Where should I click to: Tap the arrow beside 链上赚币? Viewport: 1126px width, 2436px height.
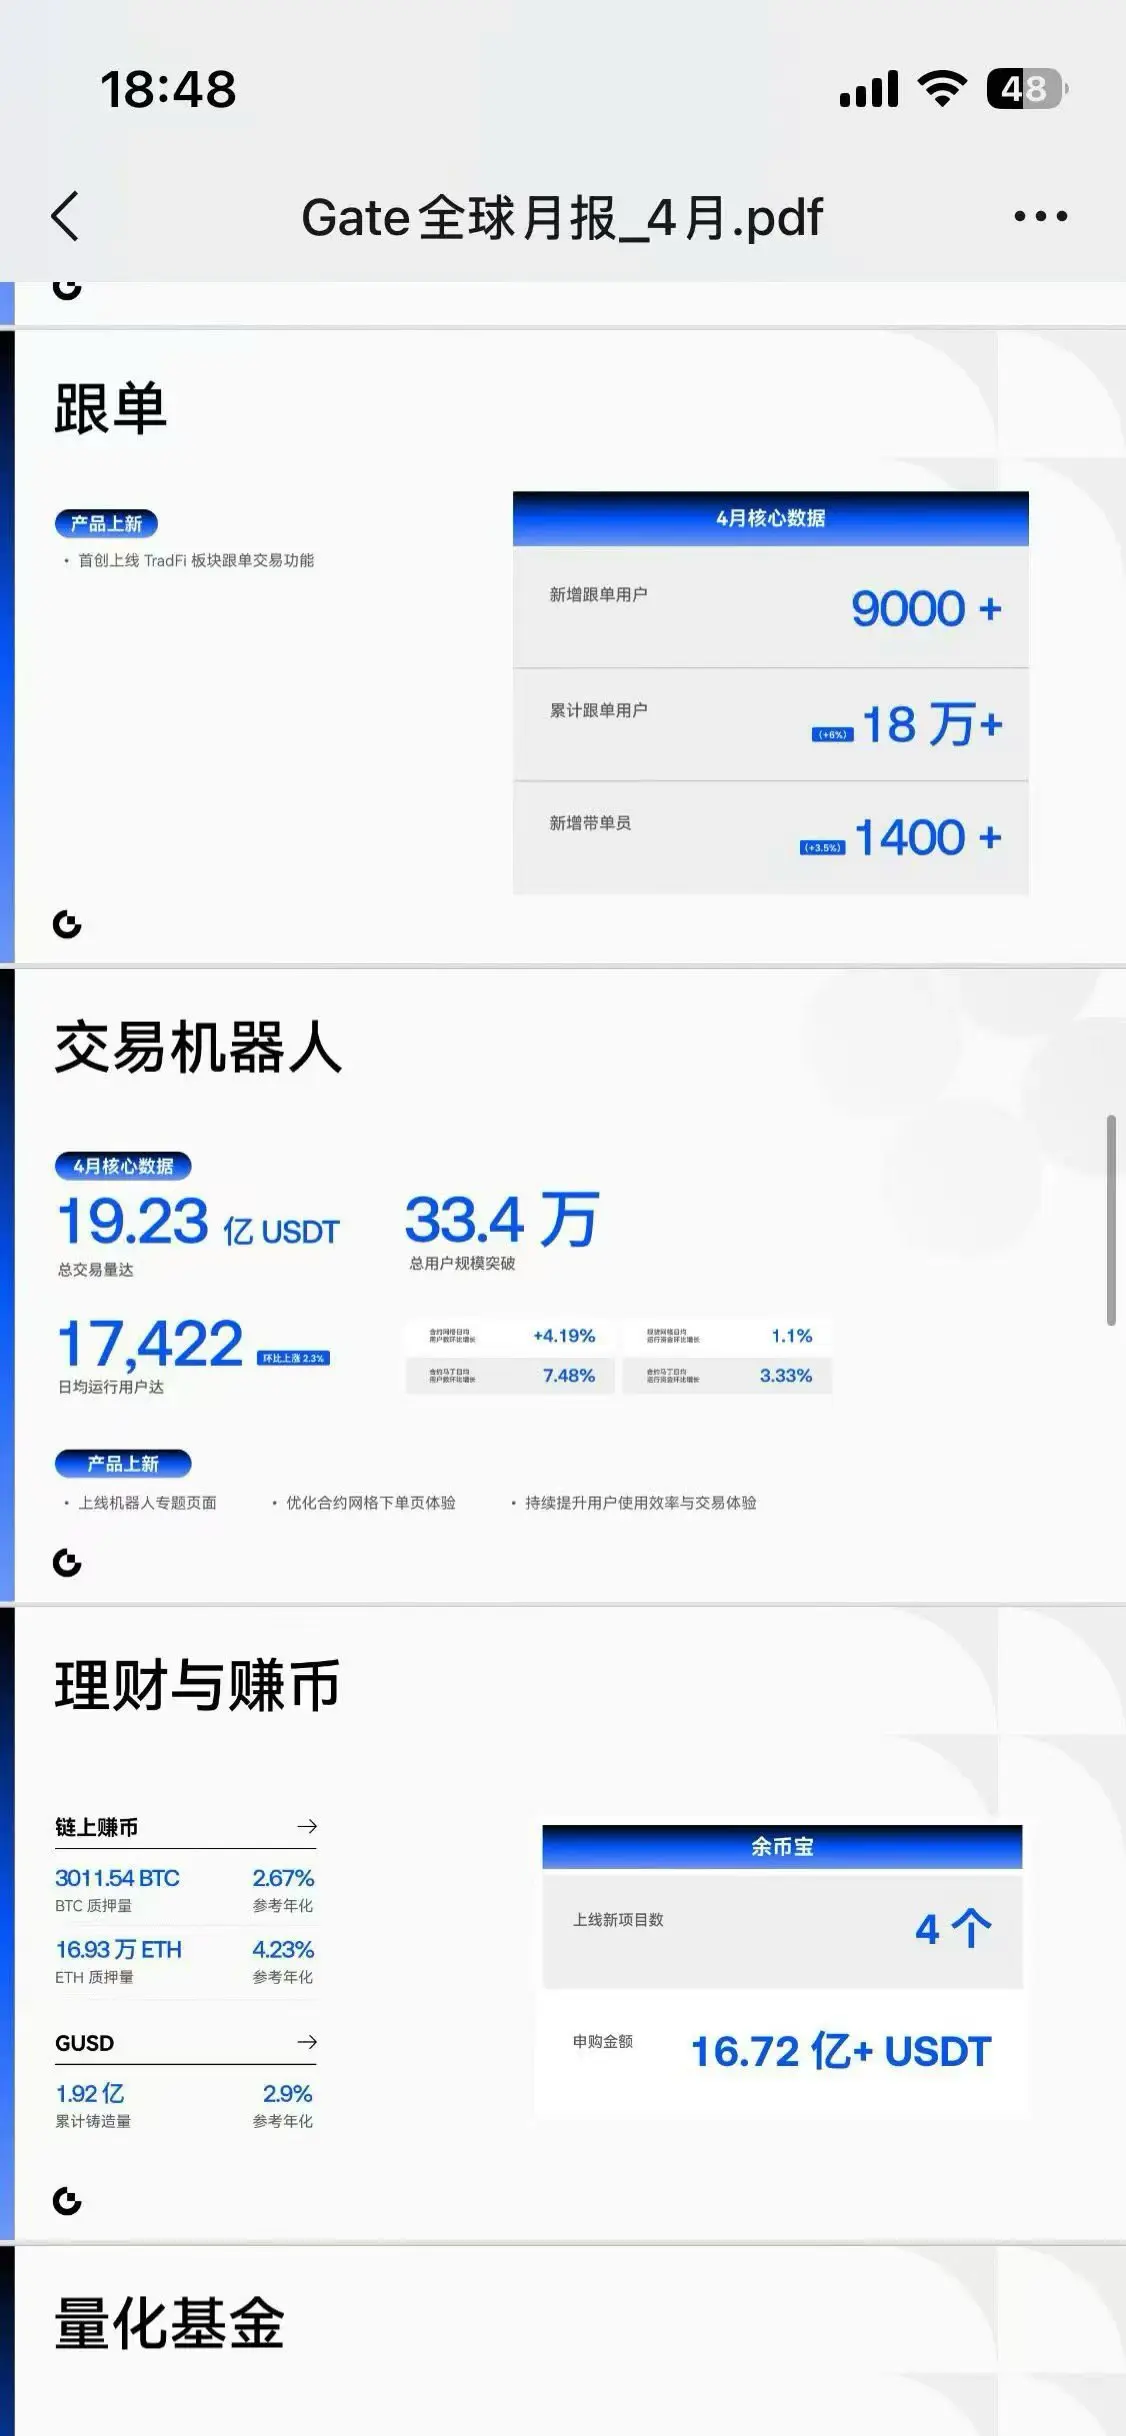point(307,1826)
